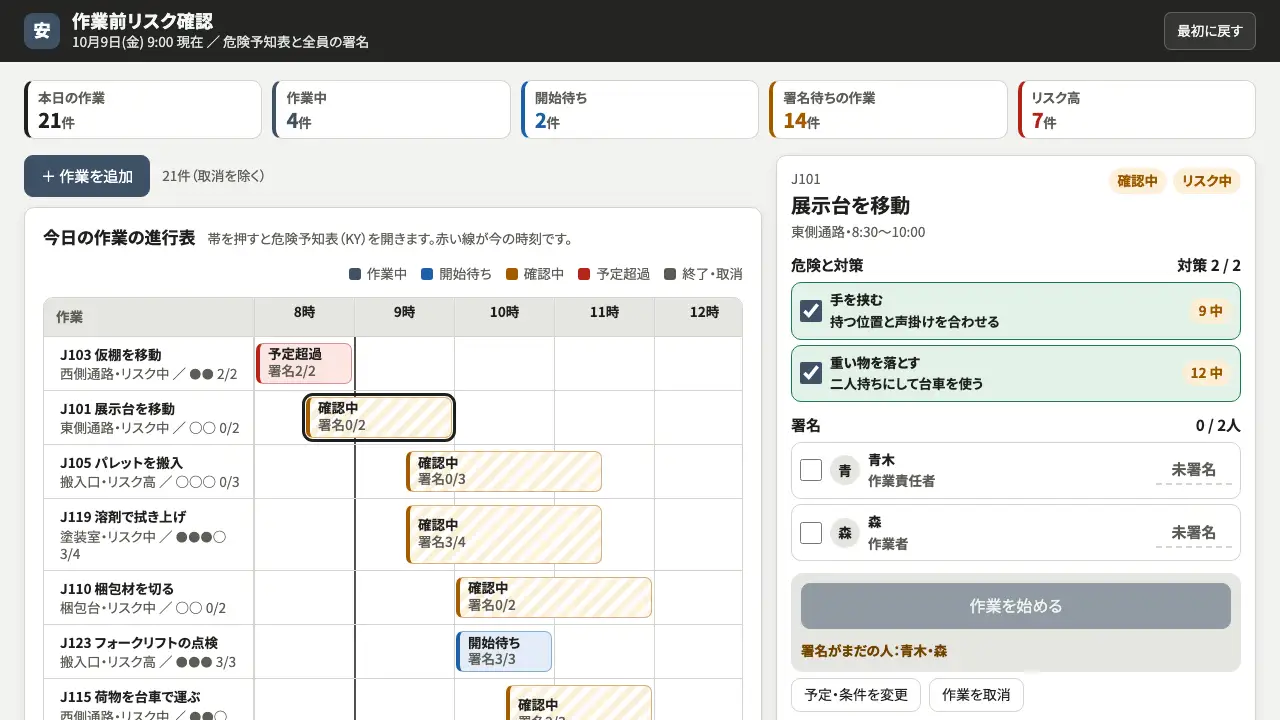The height and width of the screenshot is (720, 1280).
Task: Click the 最初に戻す button
Action: click(x=1209, y=31)
